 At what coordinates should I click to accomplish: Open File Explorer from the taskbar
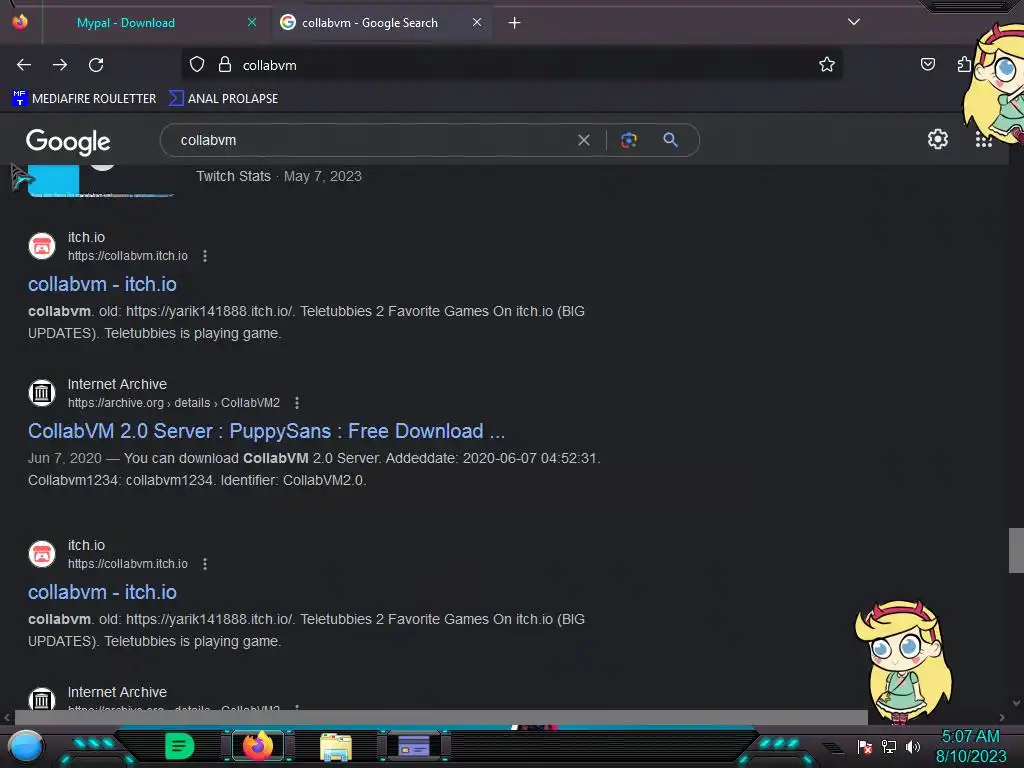click(x=336, y=746)
